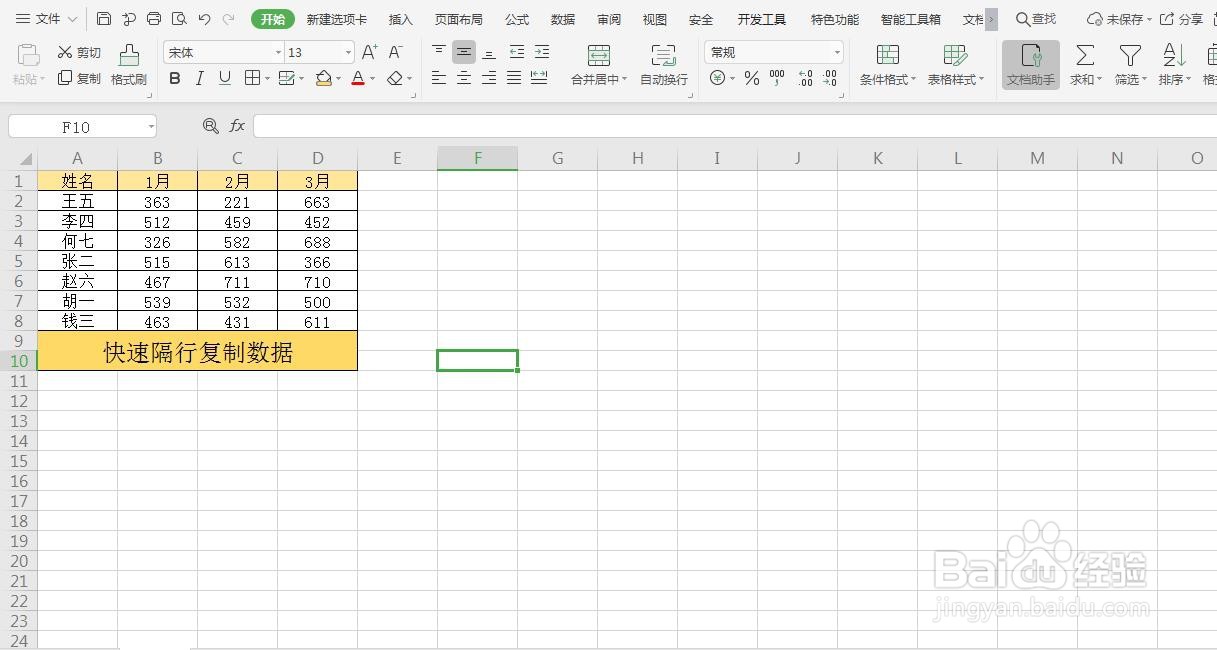Image resolution: width=1217 pixels, height=650 pixels.
Task: Decrease indent icon
Action: click(517, 52)
